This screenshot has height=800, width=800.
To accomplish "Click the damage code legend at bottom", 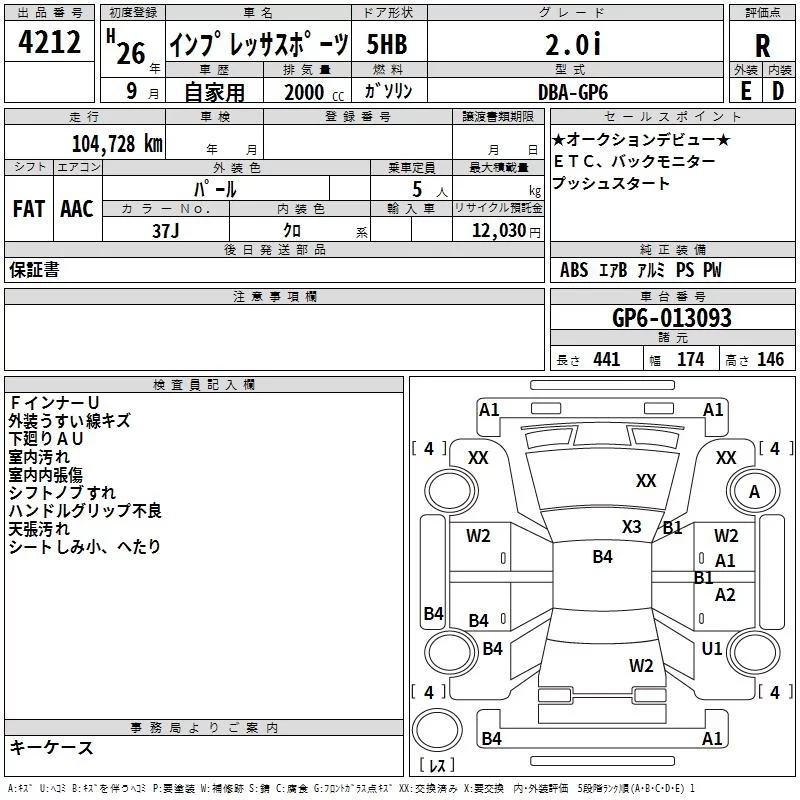I will pyautogui.click(x=351, y=789).
